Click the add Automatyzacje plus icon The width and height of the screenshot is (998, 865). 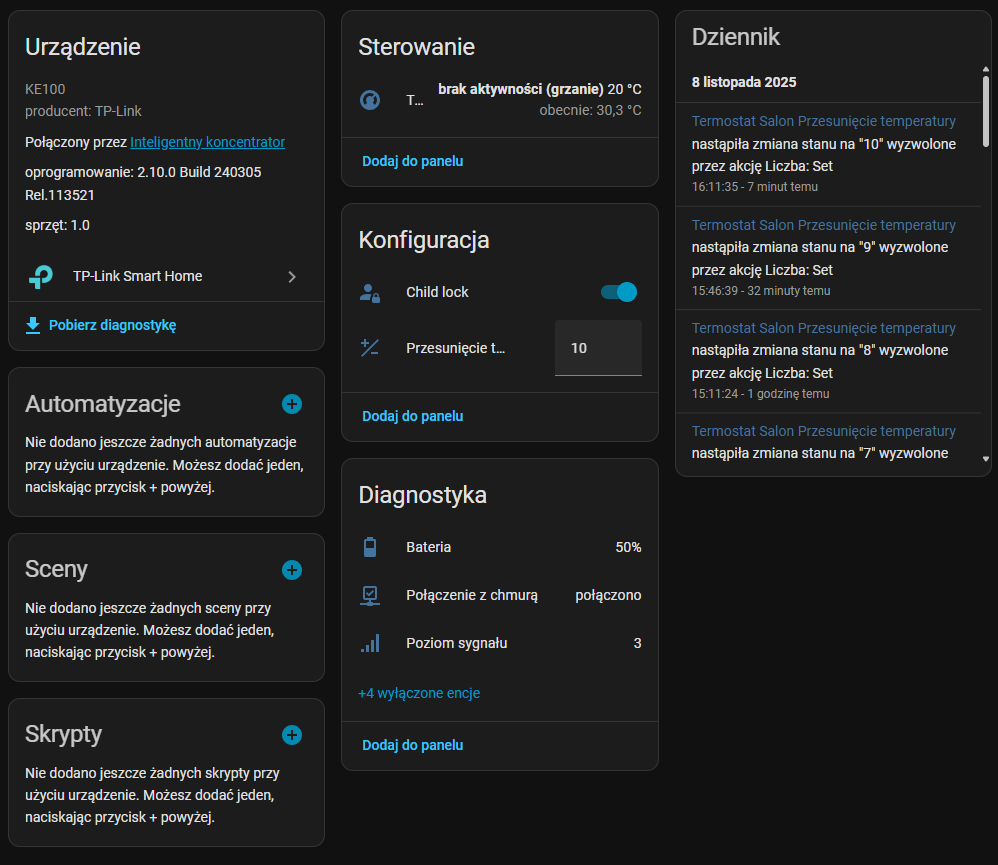click(292, 404)
